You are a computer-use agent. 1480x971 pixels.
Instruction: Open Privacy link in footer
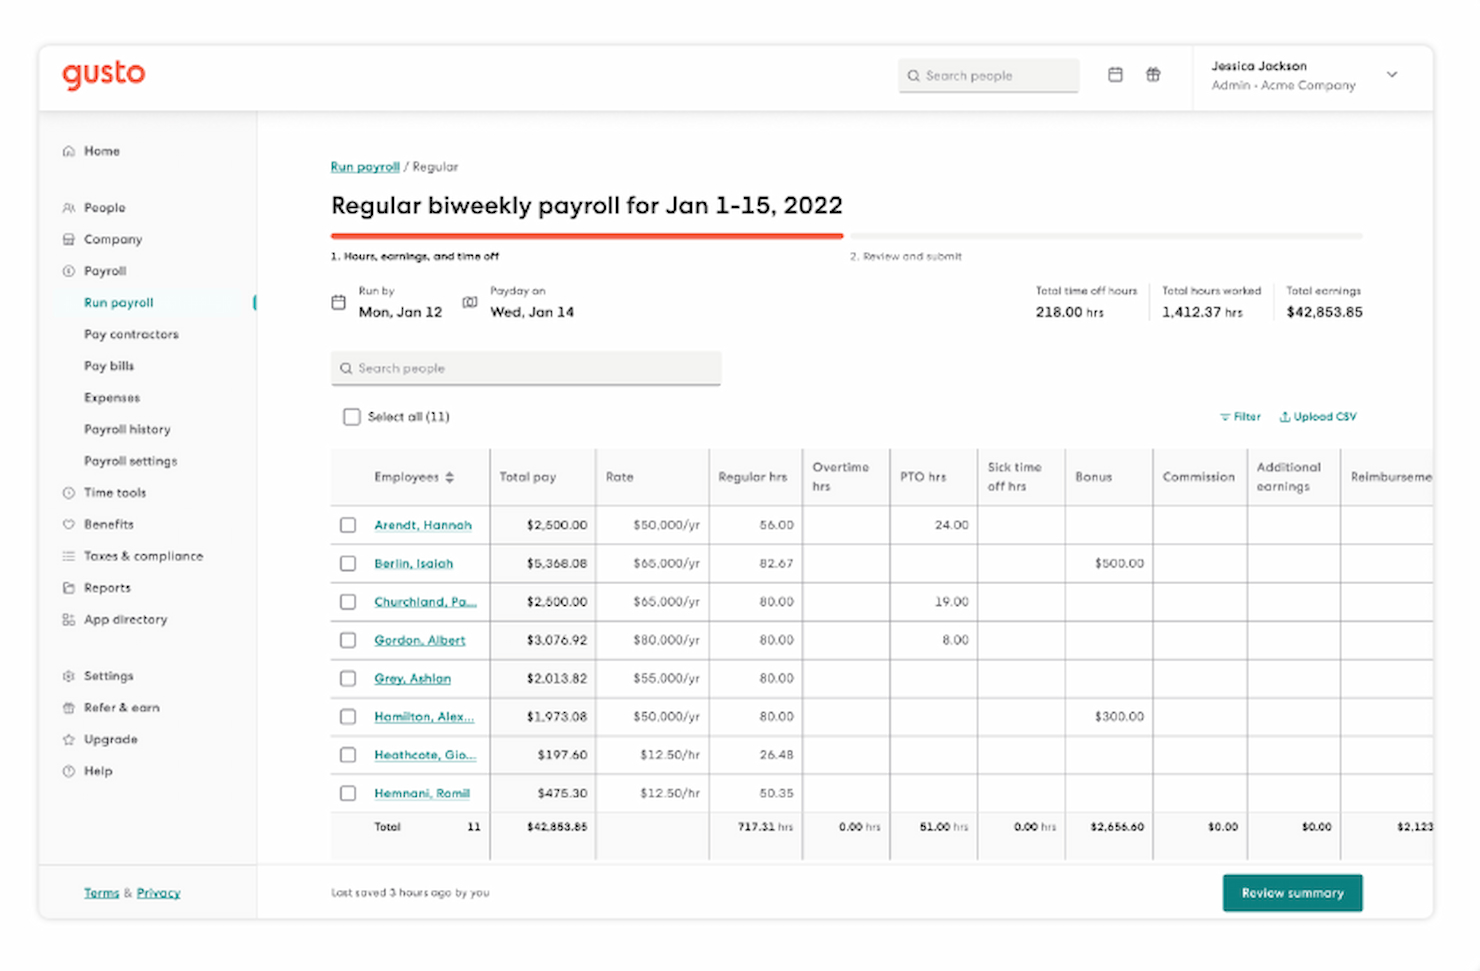(x=158, y=893)
